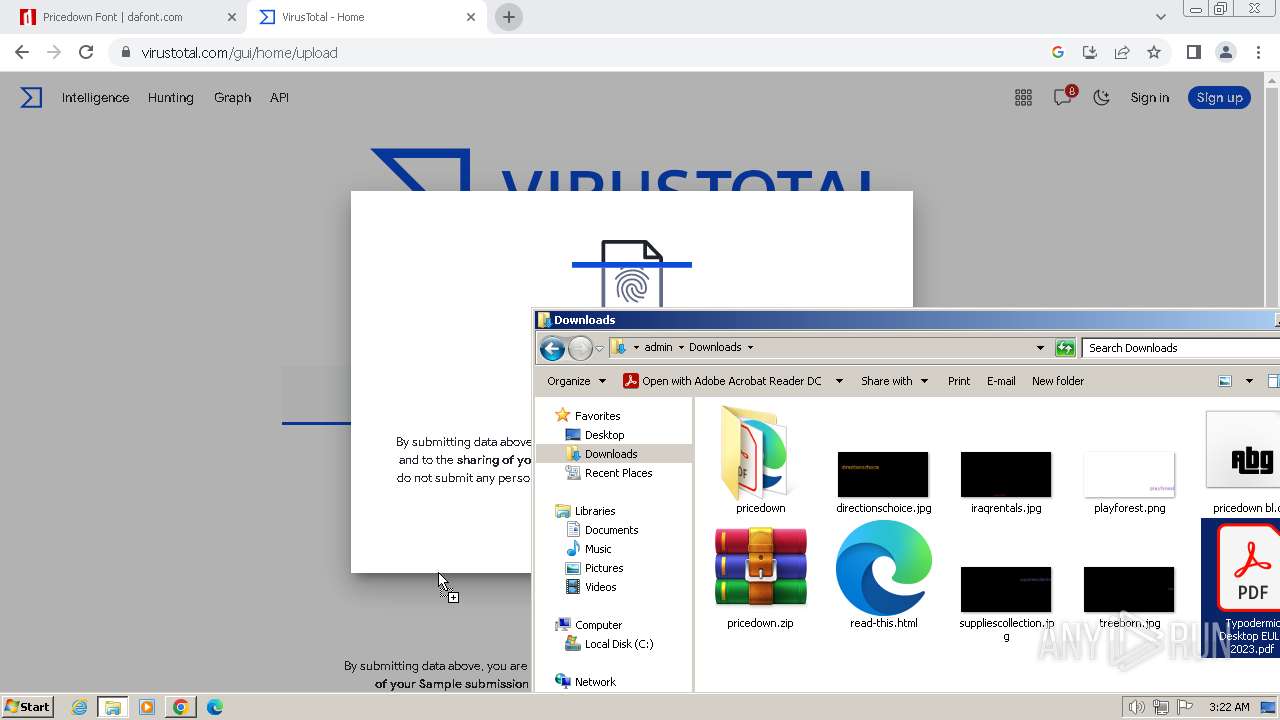Change view icon in Explorer toolbar
The image size is (1280, 720).
(x=1225, y=381)
